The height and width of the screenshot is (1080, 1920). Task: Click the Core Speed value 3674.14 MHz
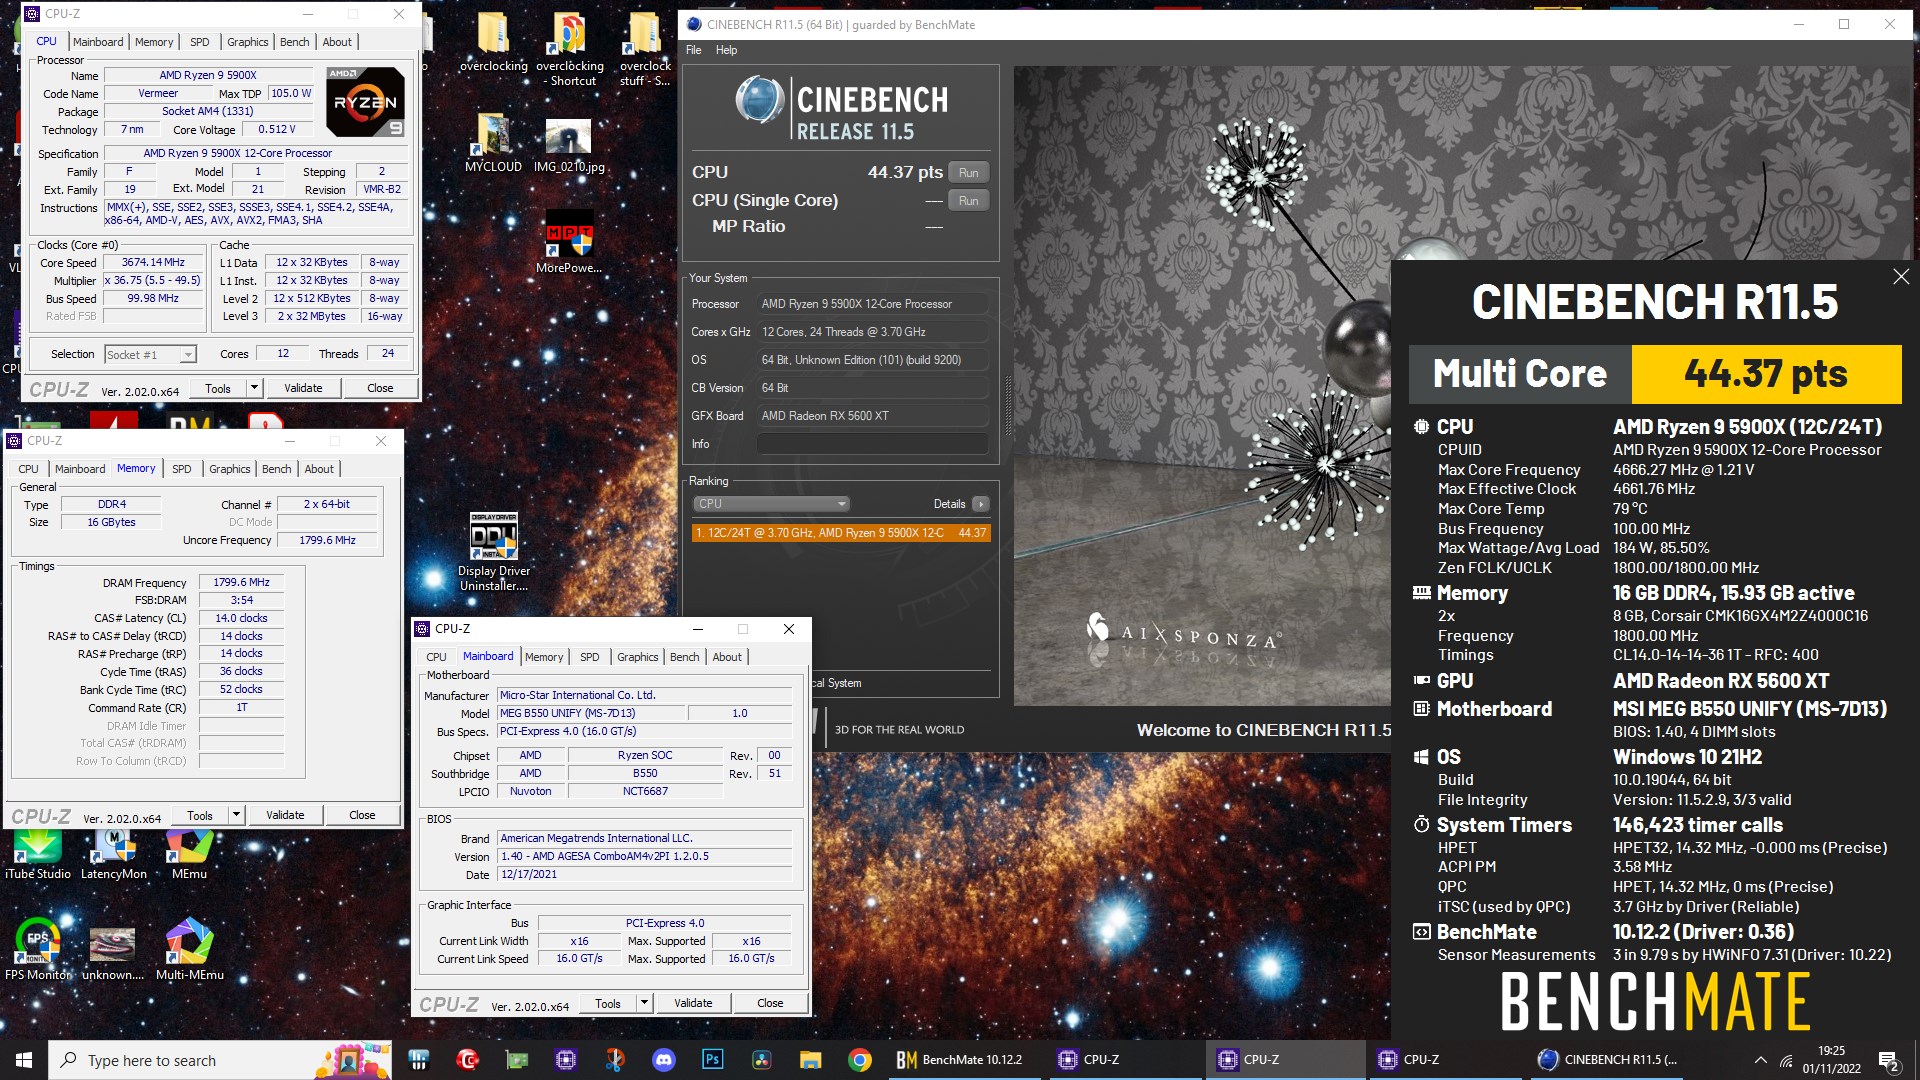[x=153, y=262]
